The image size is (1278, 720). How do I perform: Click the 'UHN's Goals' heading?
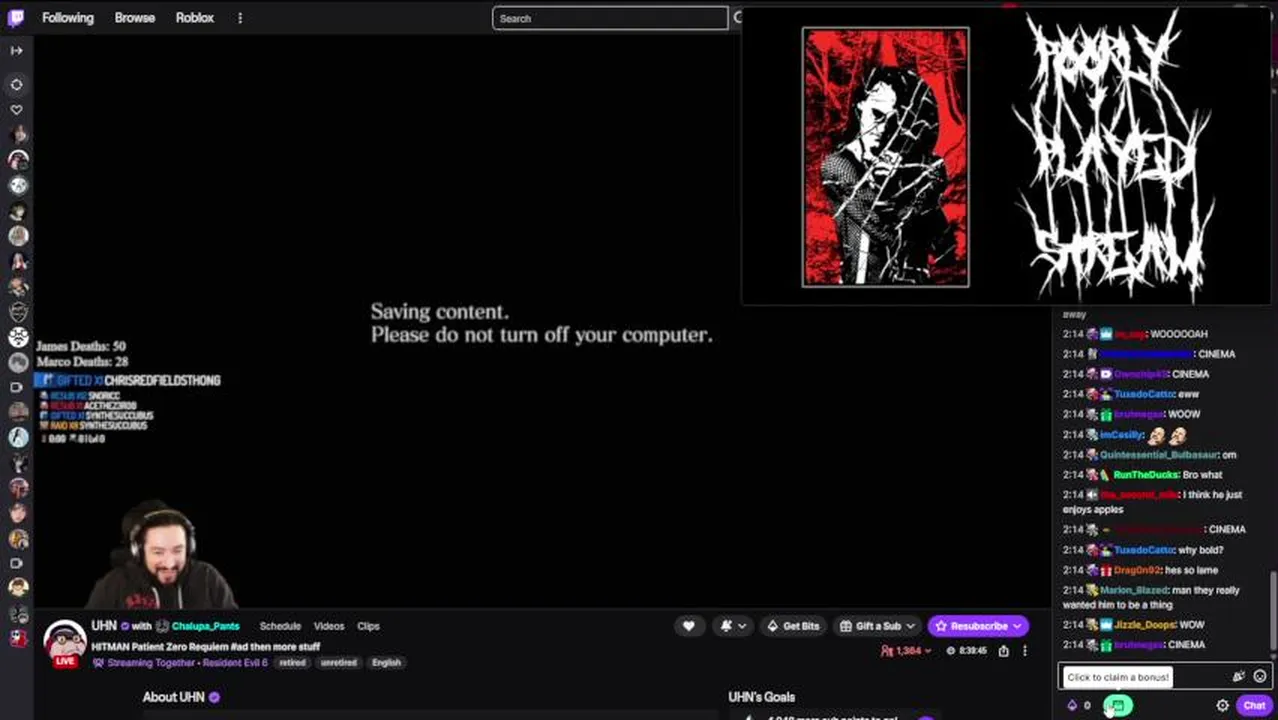click(x=762, y=697)
